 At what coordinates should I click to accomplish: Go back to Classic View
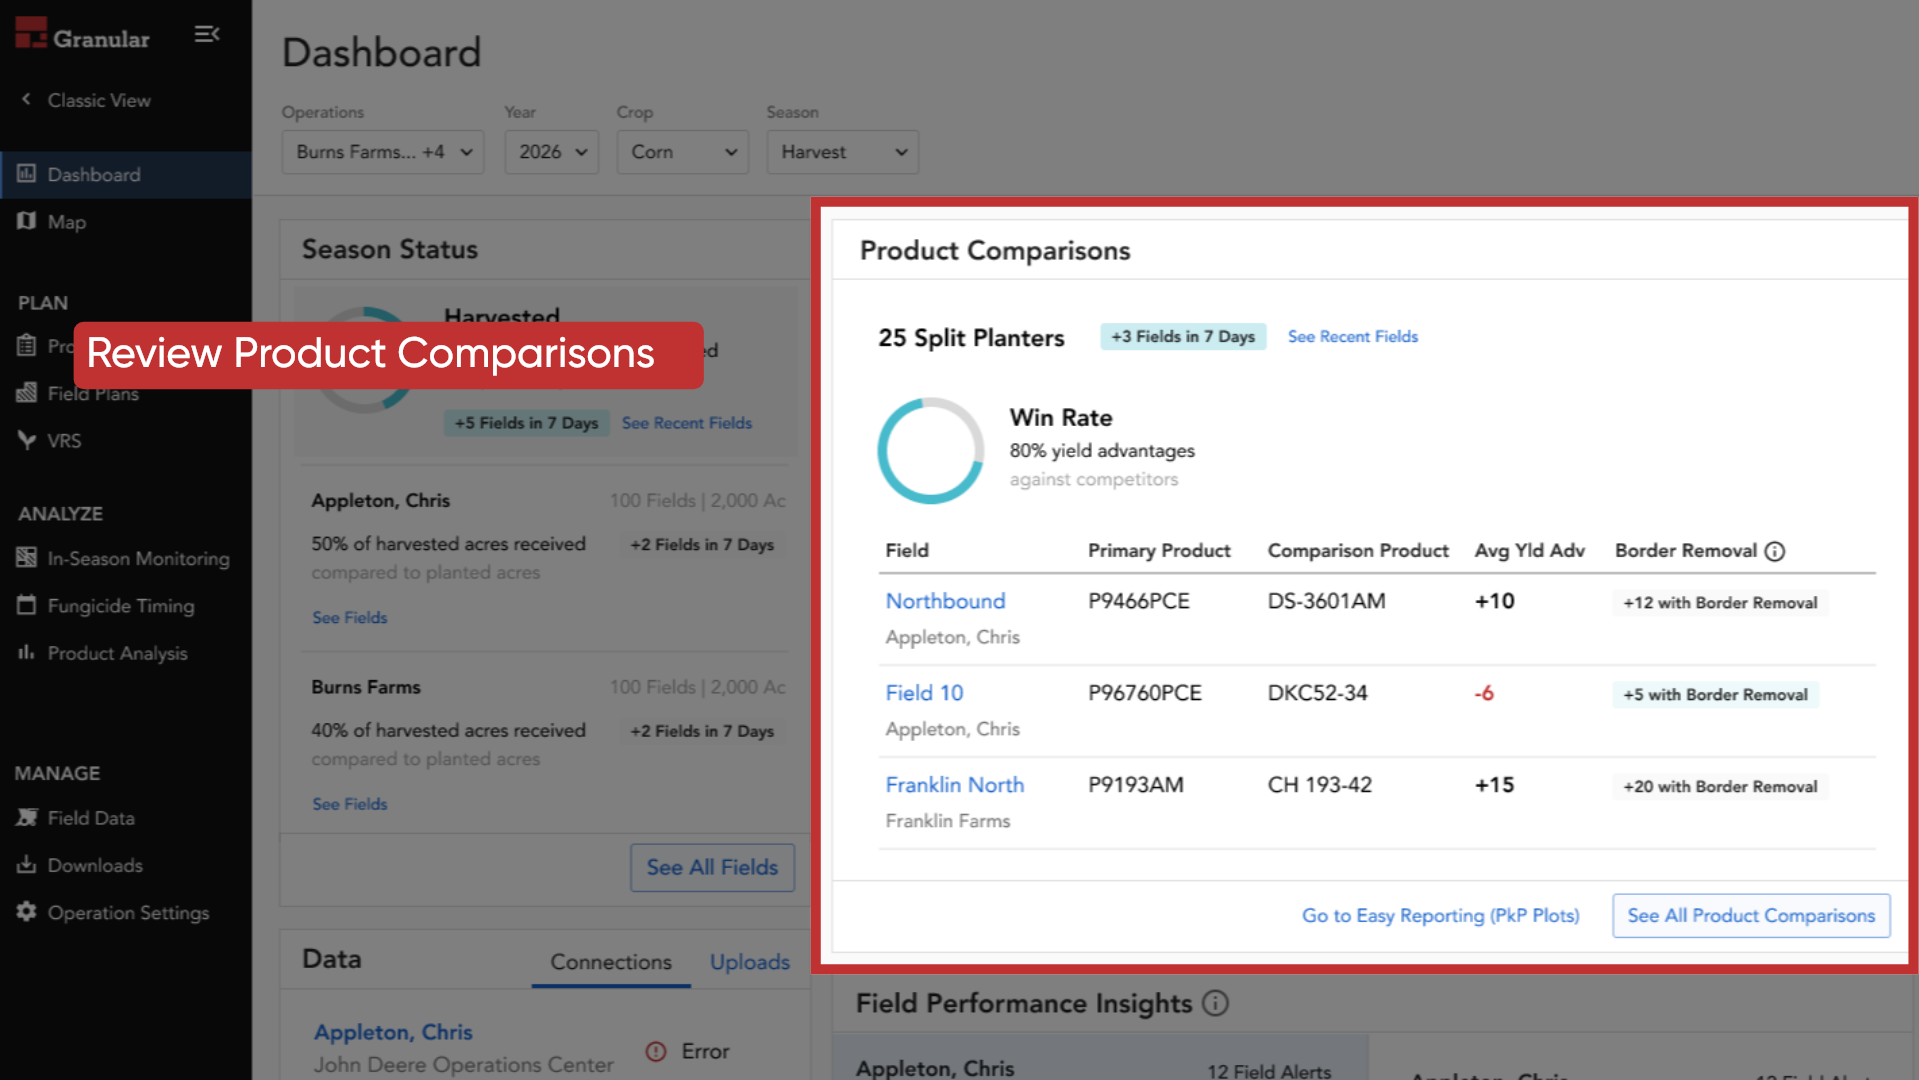point(87,100)
